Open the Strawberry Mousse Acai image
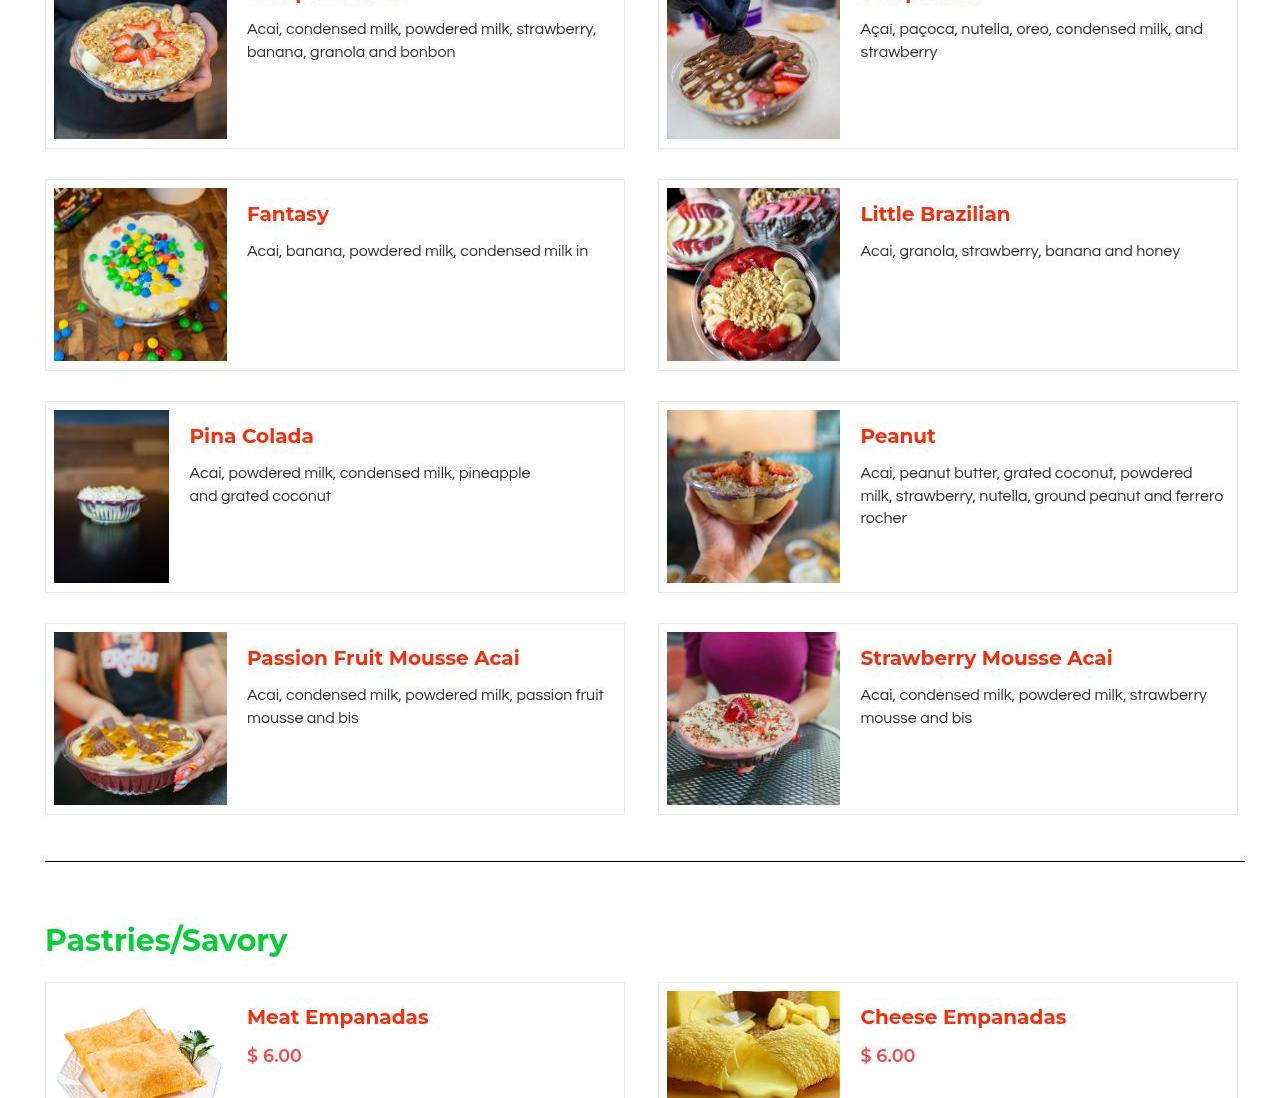This screenshot has width=1270, height=1098. [x=753, y=718]
